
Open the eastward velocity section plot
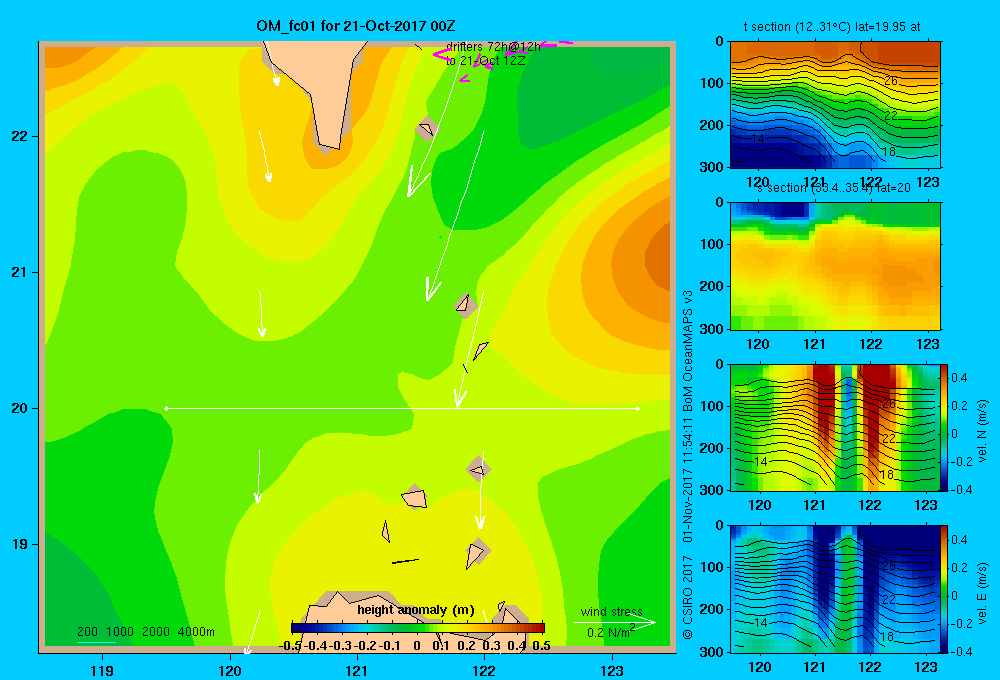tap(835, 588)
